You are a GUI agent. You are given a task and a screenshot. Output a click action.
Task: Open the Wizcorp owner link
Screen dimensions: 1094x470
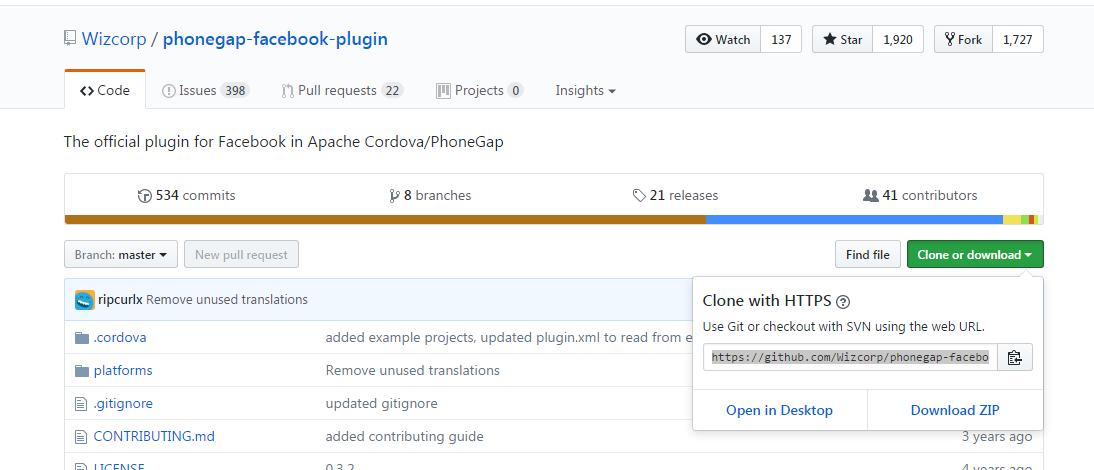[114, 39]
